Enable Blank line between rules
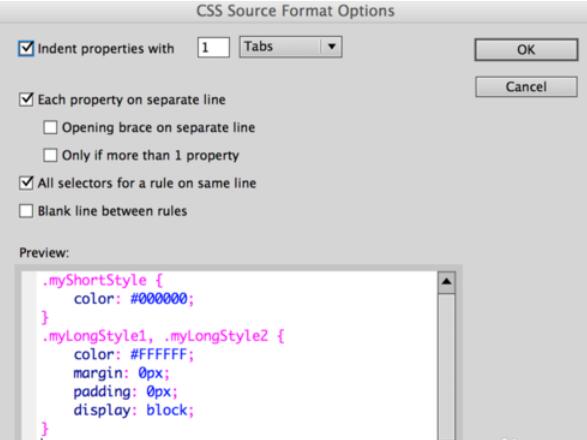 point(26,211)
